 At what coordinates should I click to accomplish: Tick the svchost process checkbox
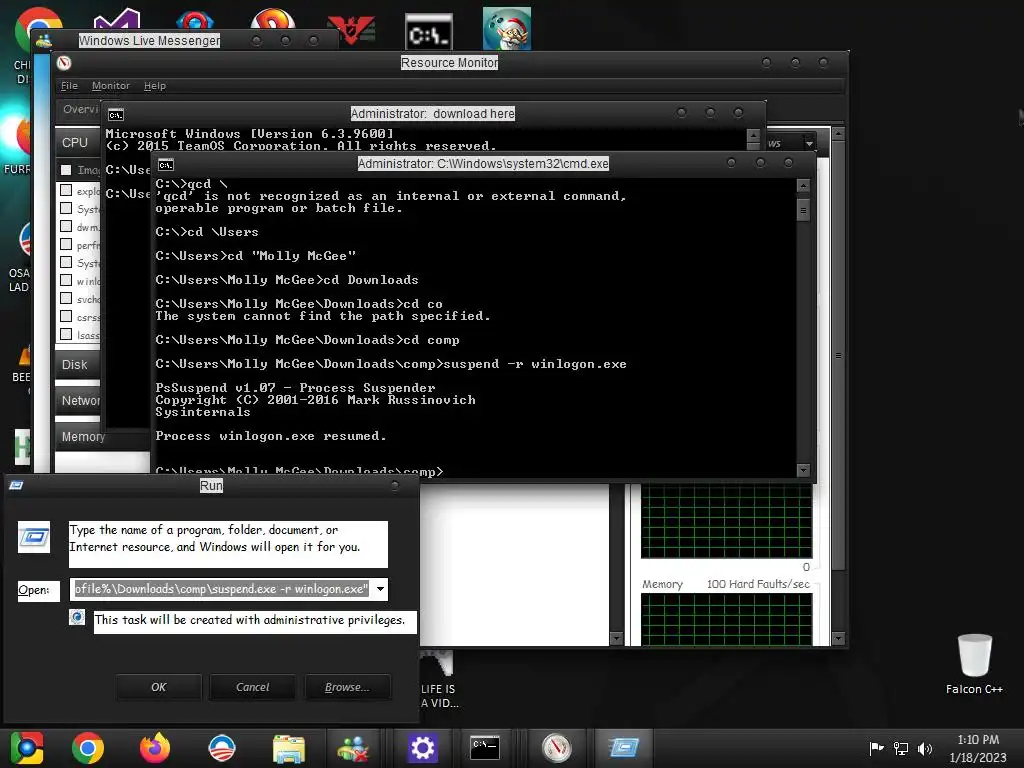(x=66, y=298)
